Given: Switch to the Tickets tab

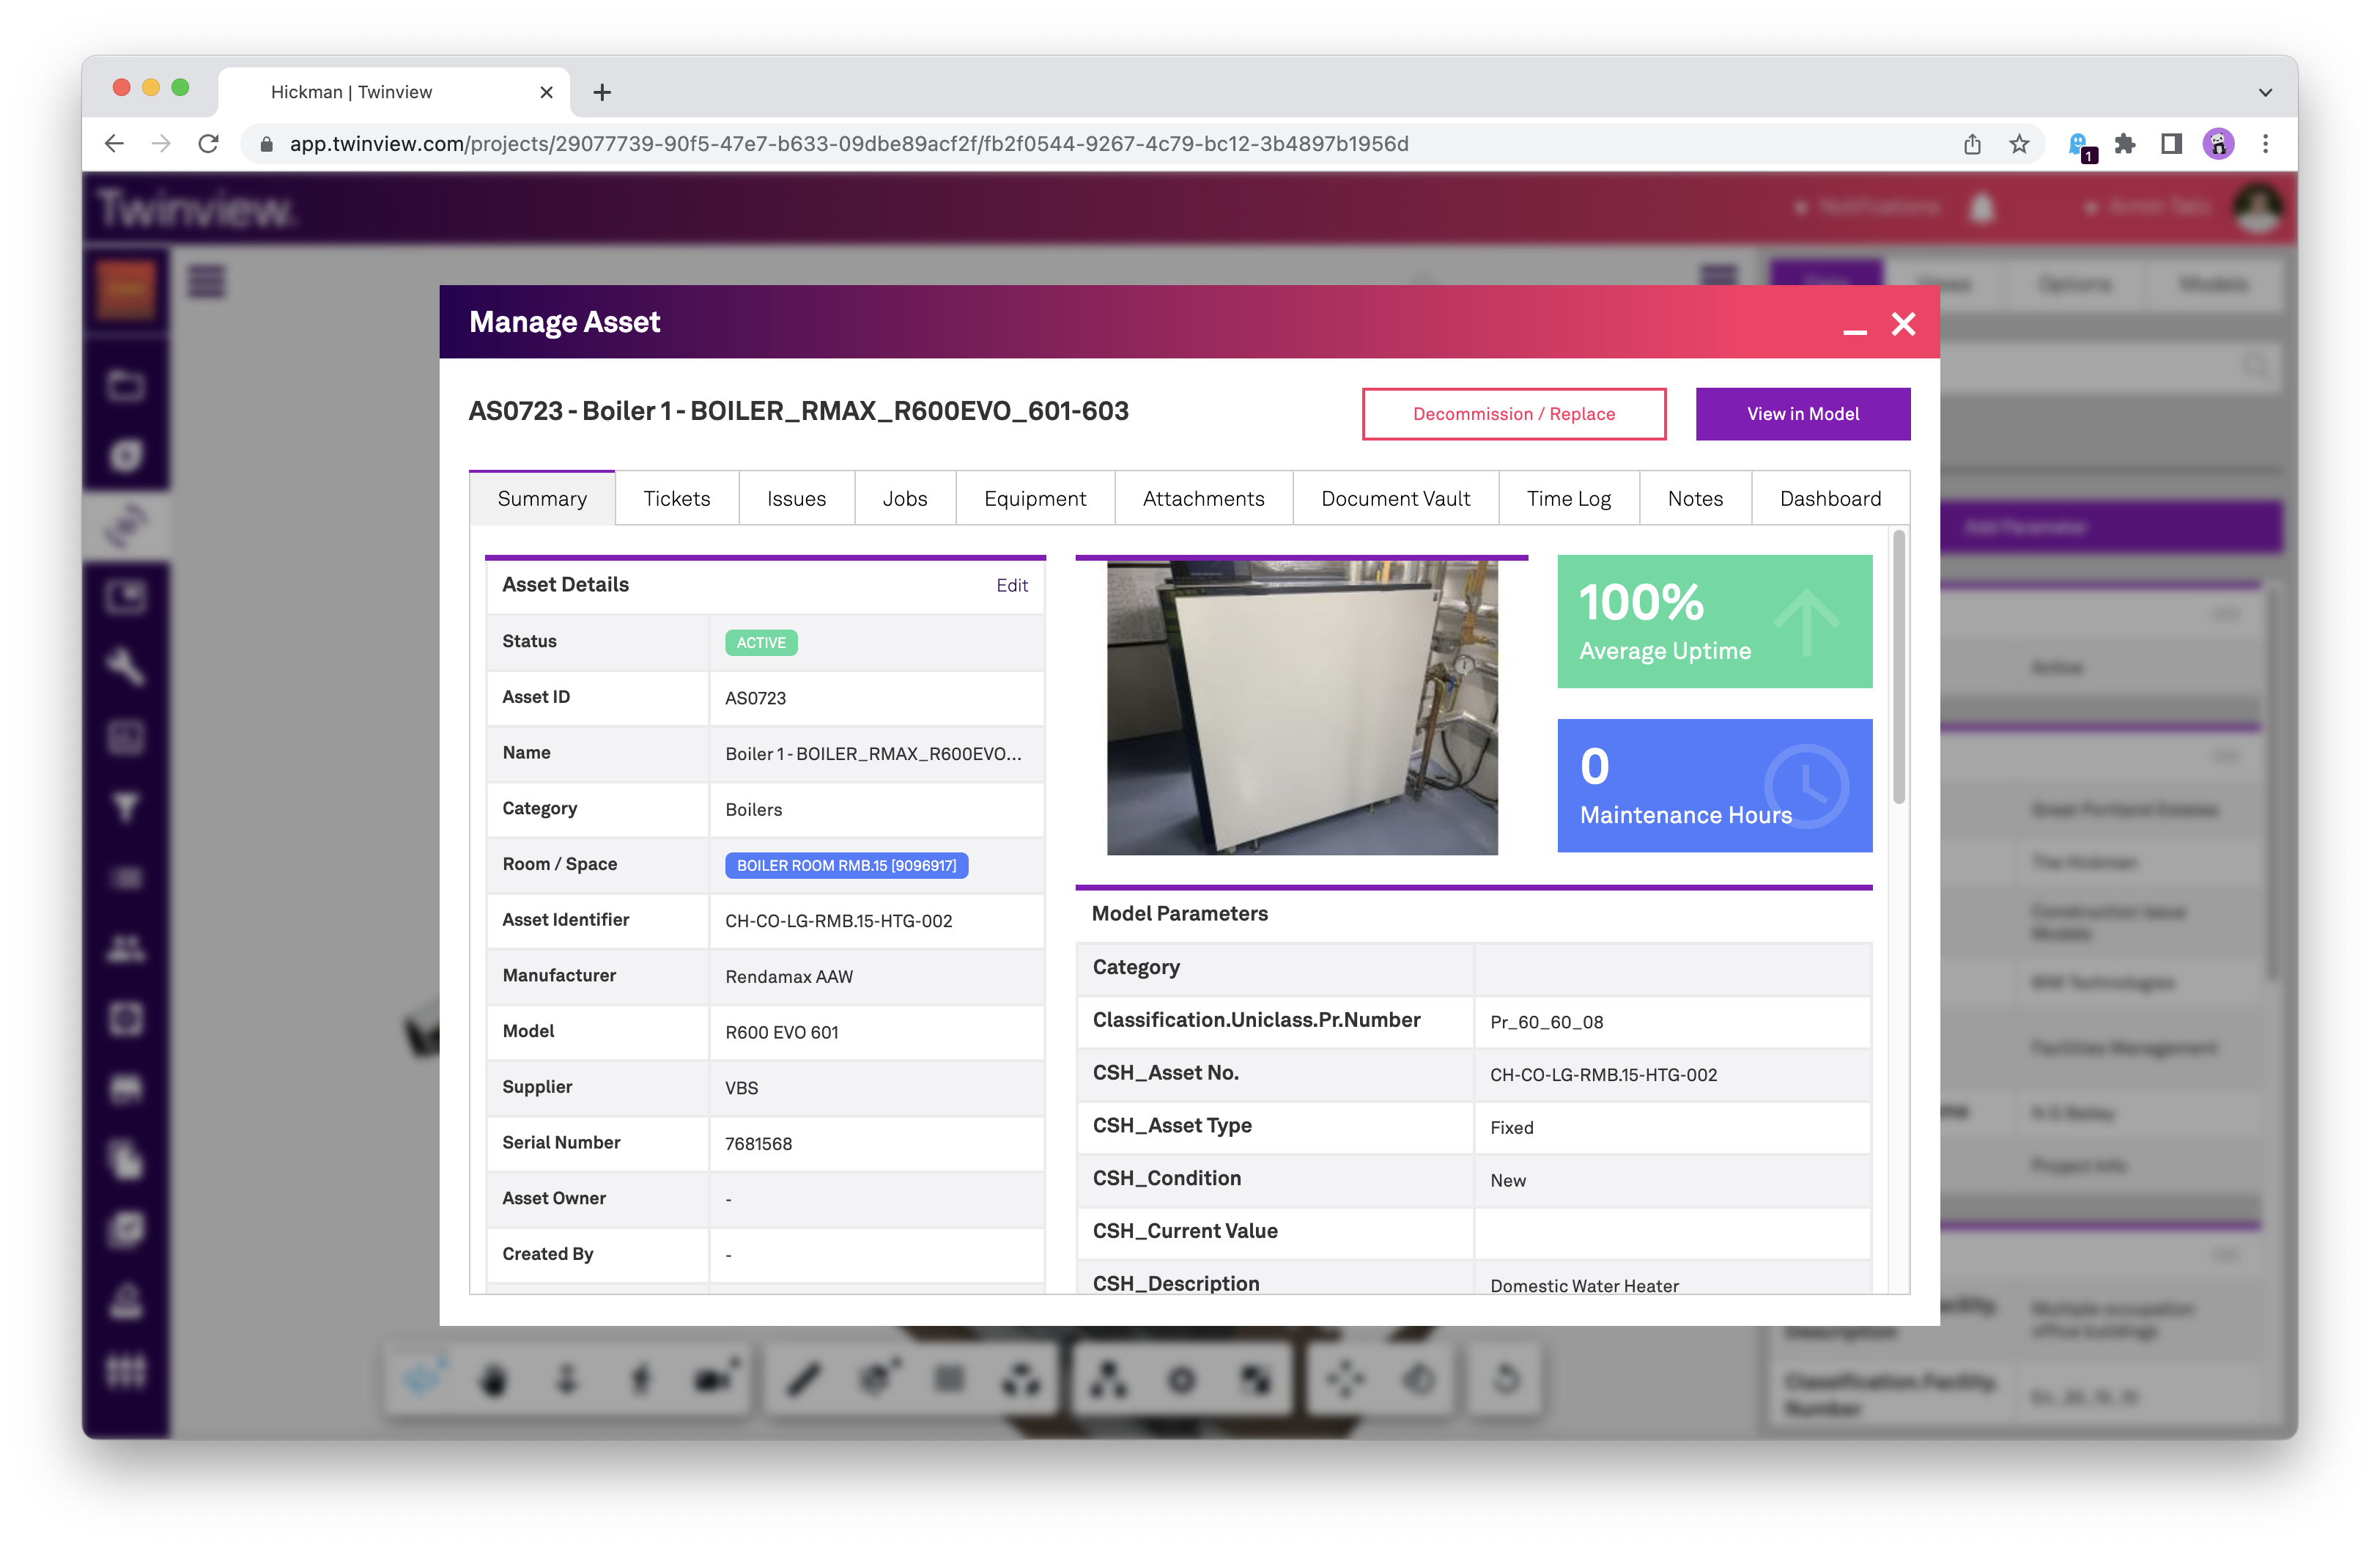Looking at the screenshot, I should [x=676, y=498].
